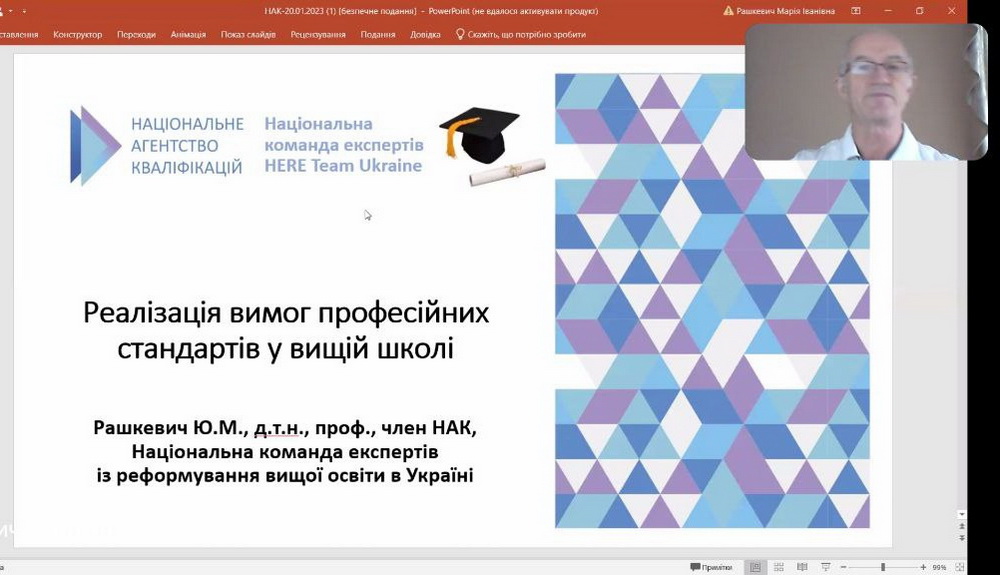The image size is (1000, 575).
Task: Go to previous slide via double-up arrow
Action: (x=962, y=527)
